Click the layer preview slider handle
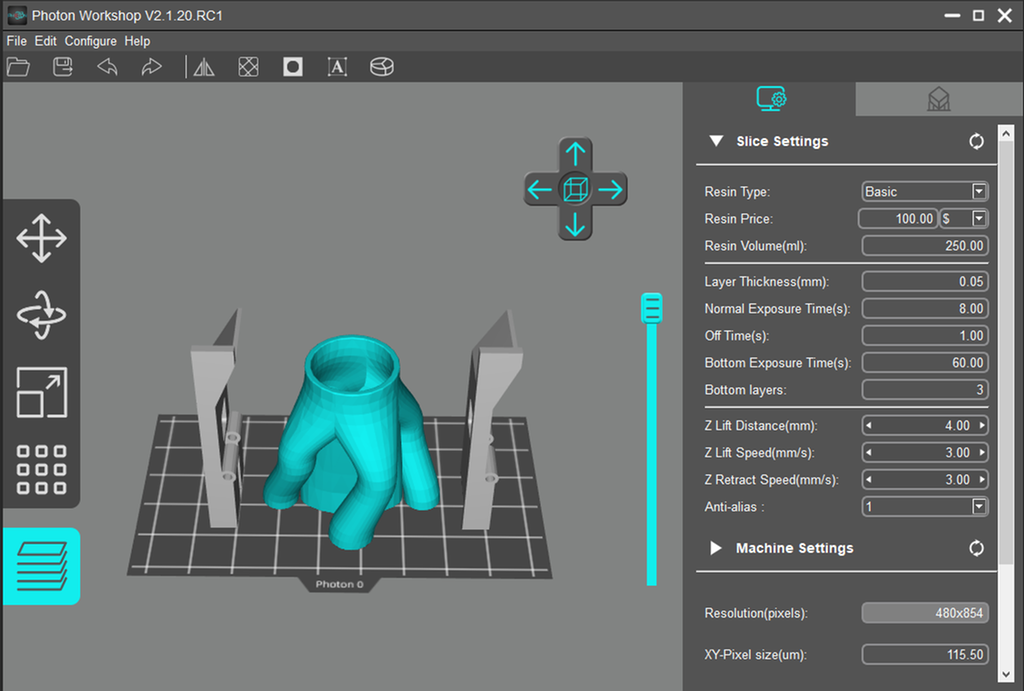The image size is (1024, 691). 652,308
